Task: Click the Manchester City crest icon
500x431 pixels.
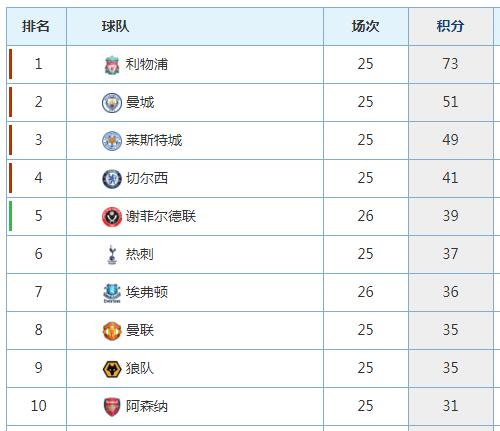Action: (112, 103)
